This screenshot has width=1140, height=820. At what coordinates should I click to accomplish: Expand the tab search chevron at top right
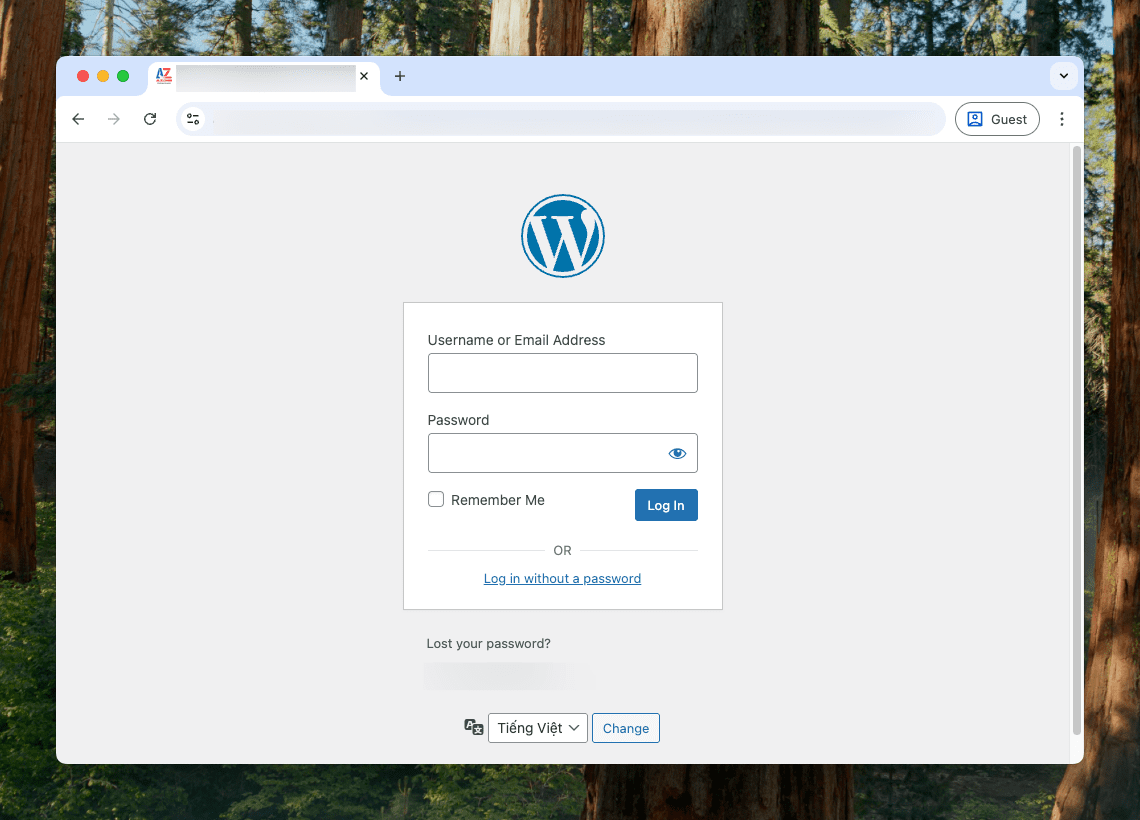1063,76
